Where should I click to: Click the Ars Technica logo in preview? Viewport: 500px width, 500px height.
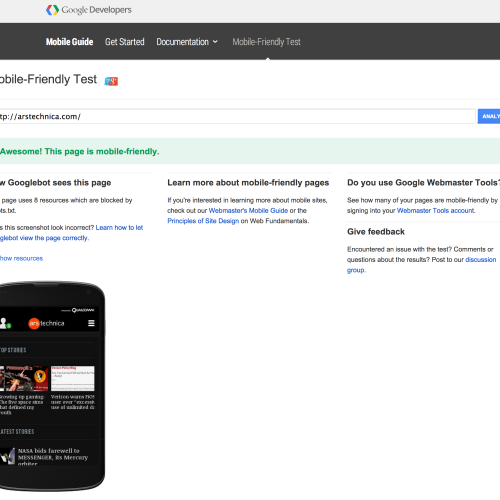(46, 323)
